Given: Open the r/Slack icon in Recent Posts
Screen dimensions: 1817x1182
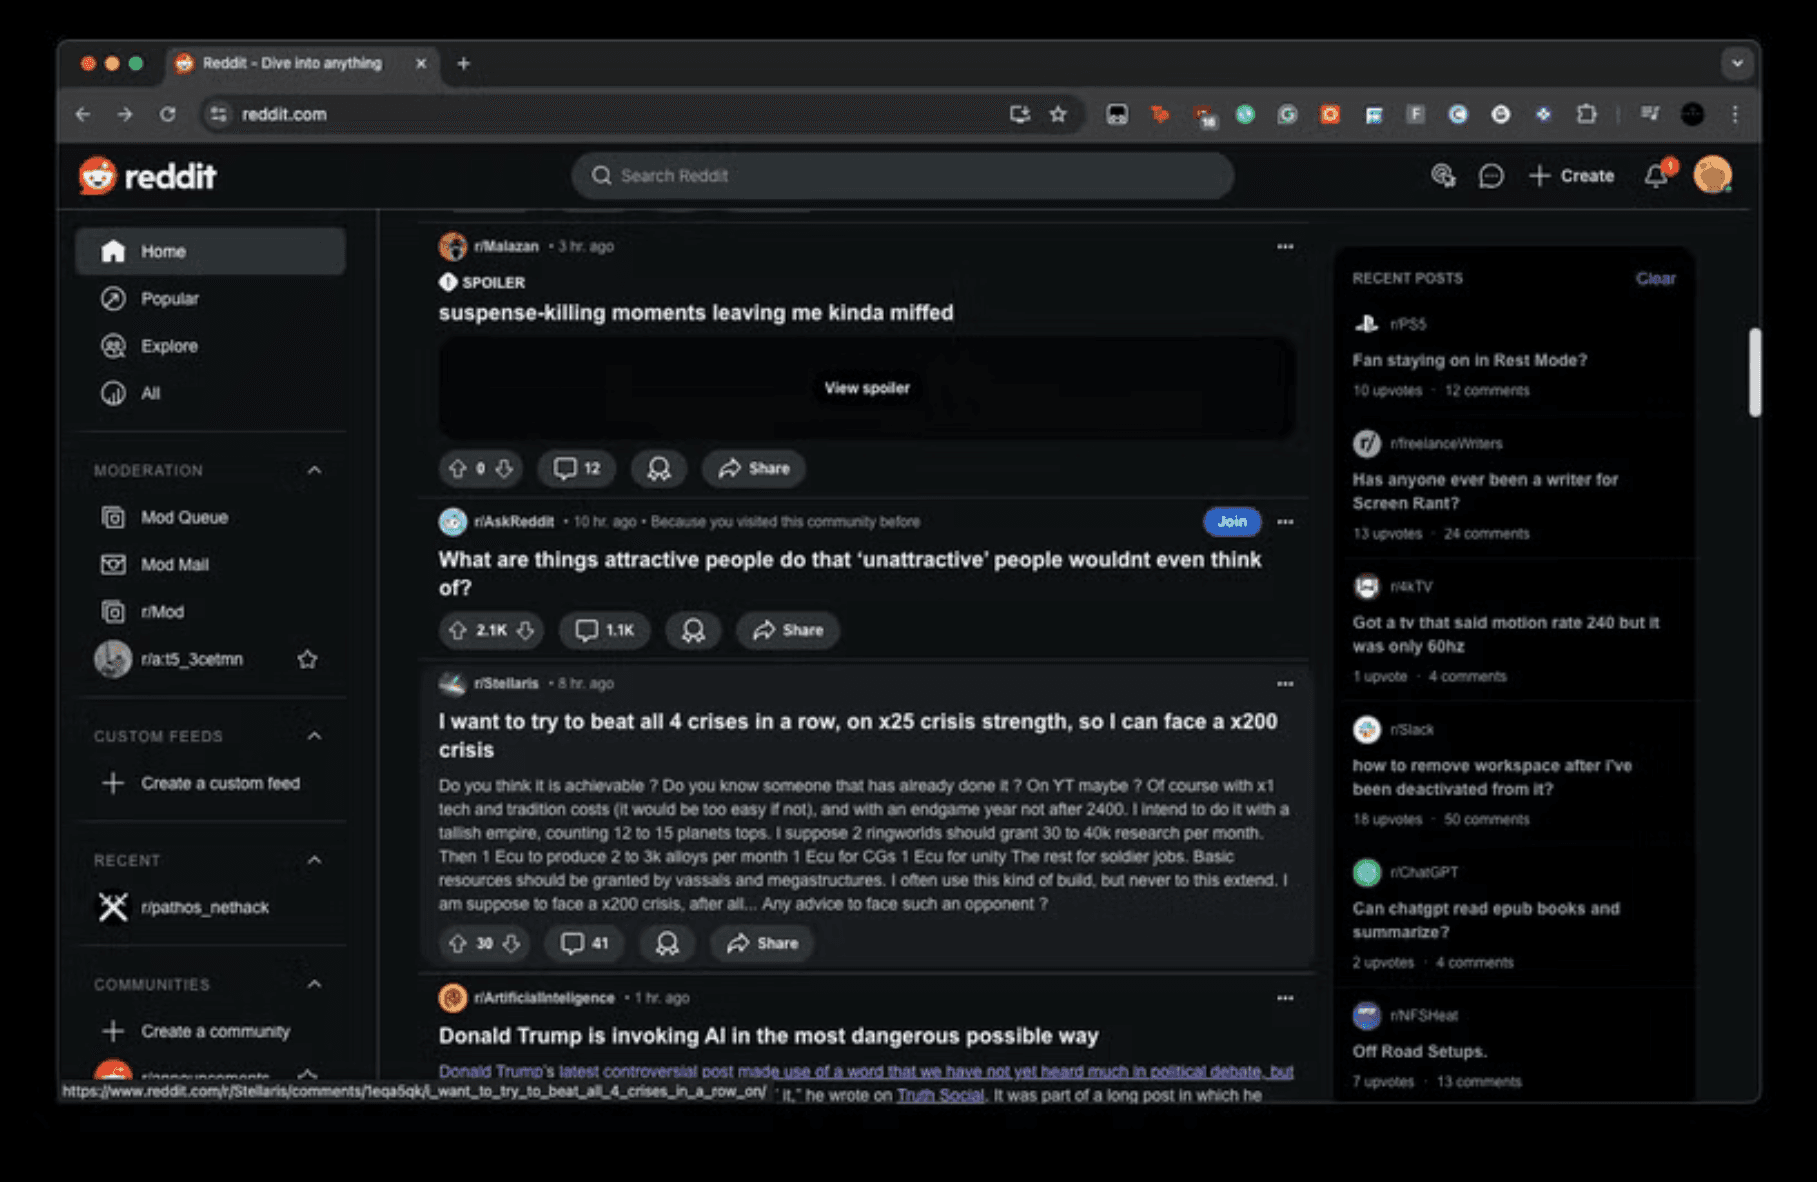Looking at the screenshot, I should 1366,730.
